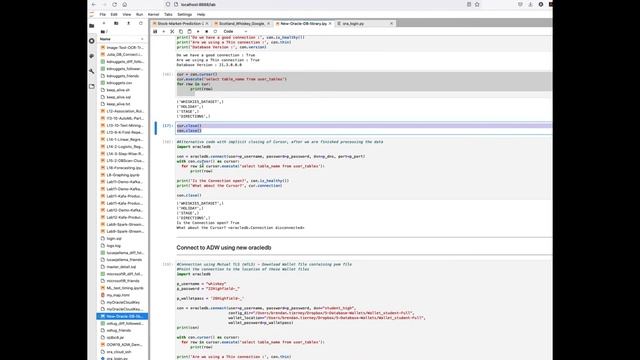Open the cell type Code dropdown

pyautogui.click(x=236, y=31)
